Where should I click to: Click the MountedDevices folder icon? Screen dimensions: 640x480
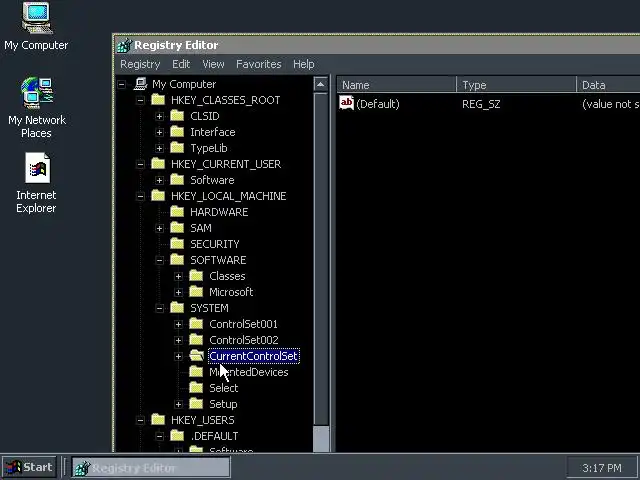tap(196, 371)
